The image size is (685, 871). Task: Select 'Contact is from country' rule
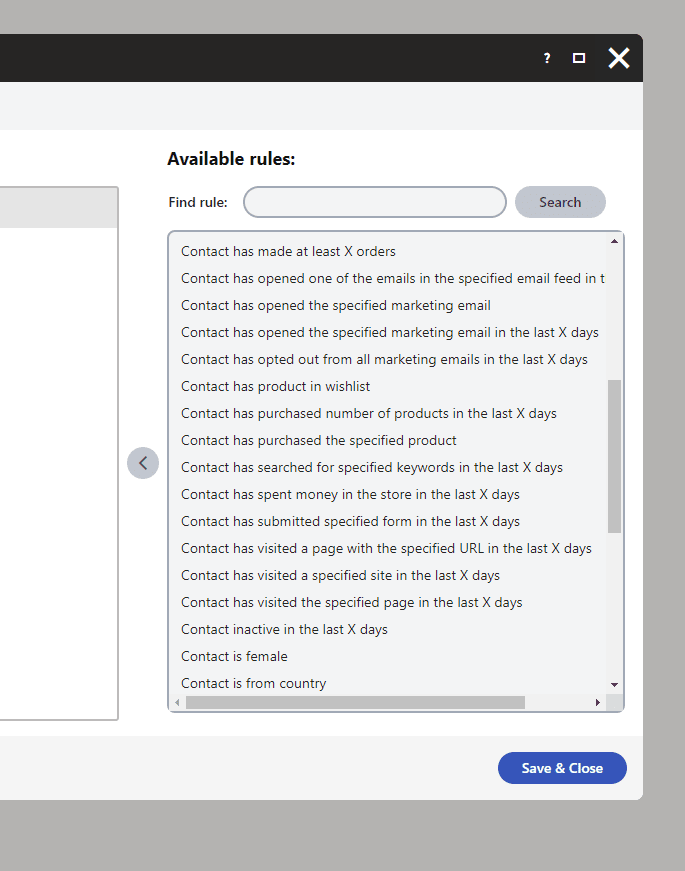254,683
